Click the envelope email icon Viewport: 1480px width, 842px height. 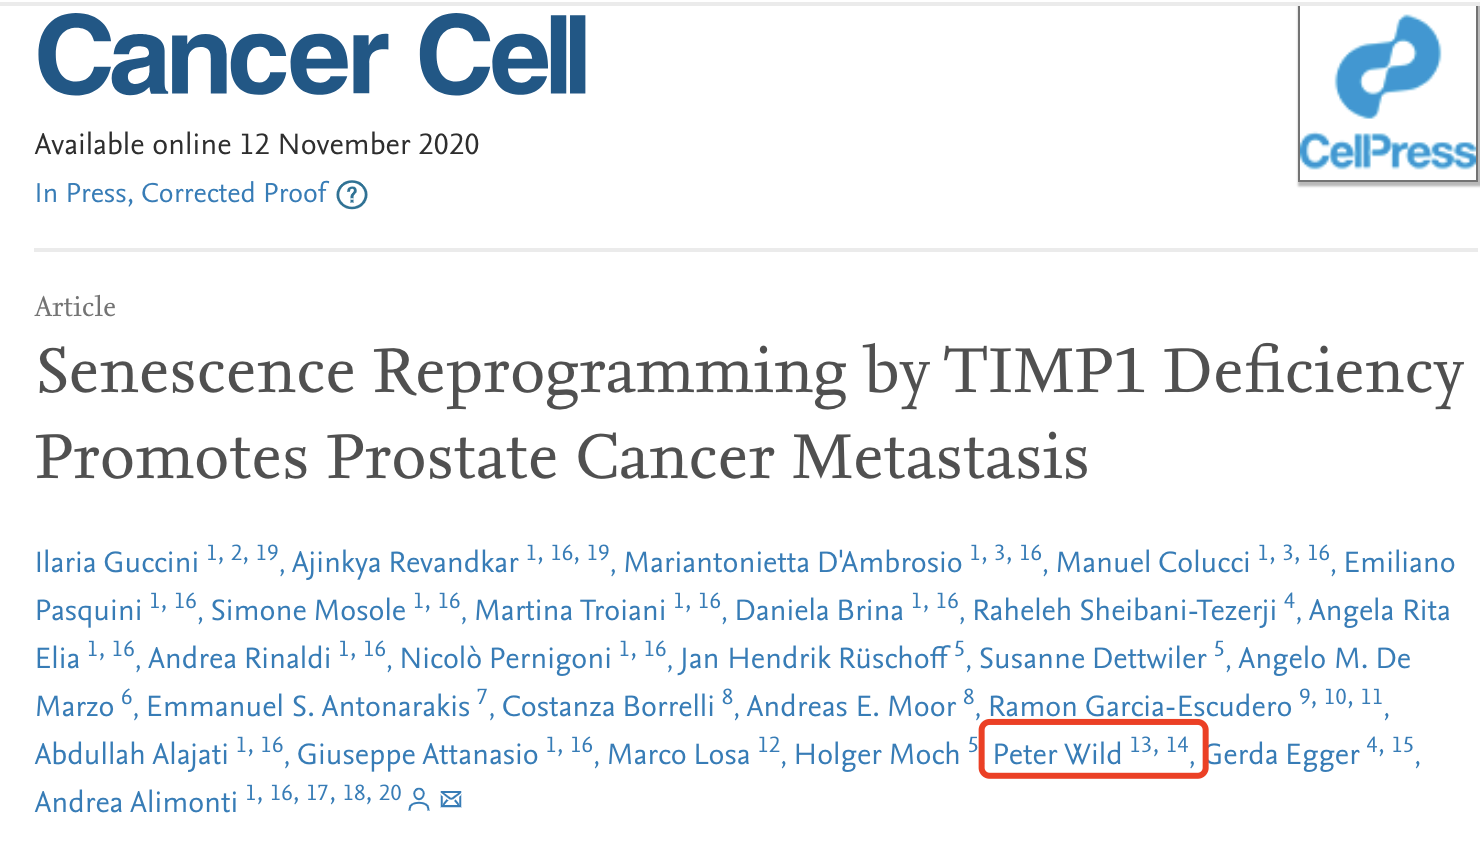[x=452, y=799]
